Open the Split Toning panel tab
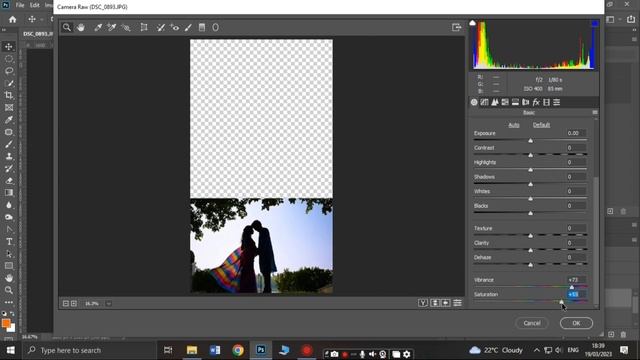Viewport: 640px width, 360px height. [515, 102]
